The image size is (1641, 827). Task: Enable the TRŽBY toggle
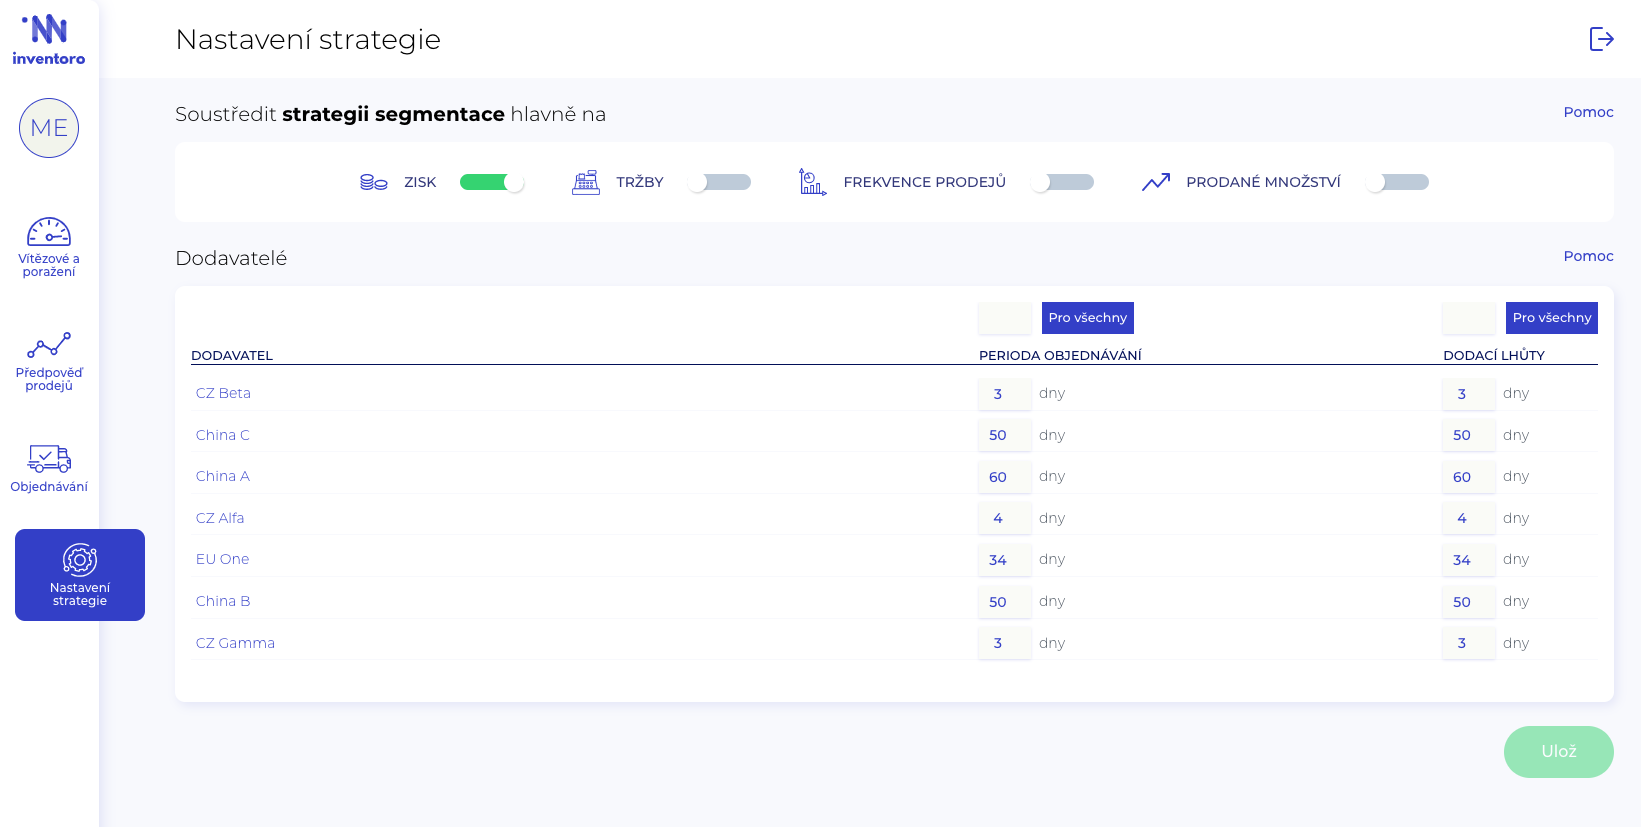pos(720,182)
